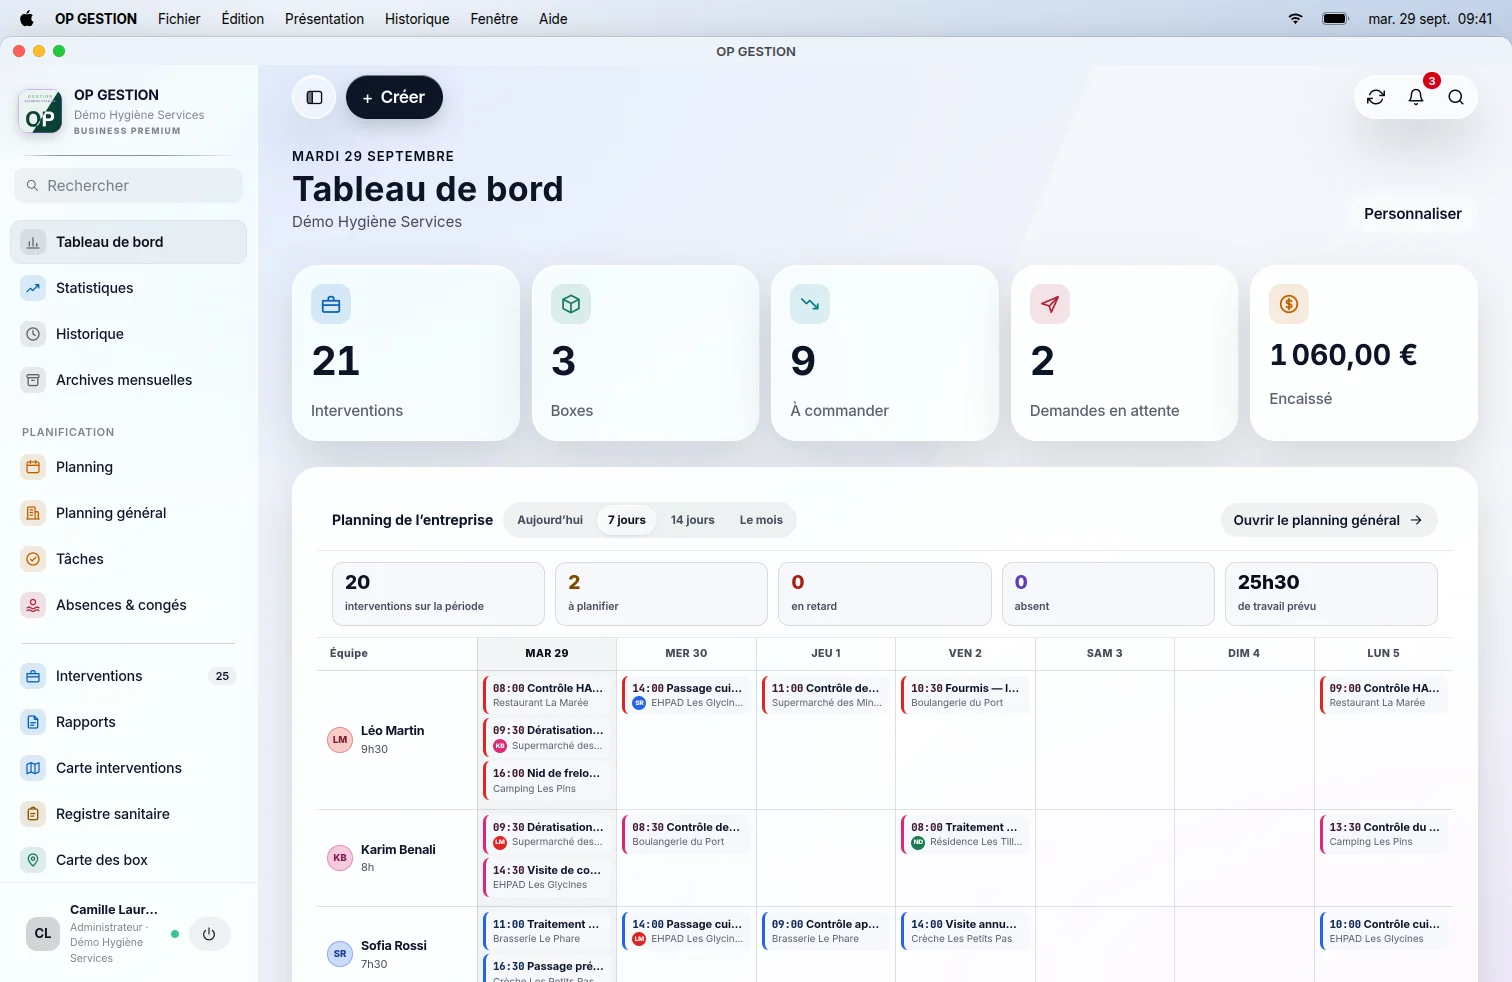Toggle the sidebar panel icon

[314, 97]
